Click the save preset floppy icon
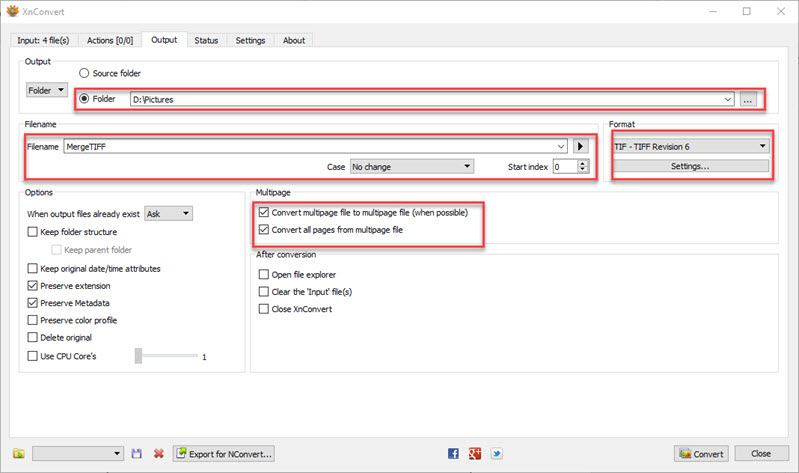Image resolution: width=799 pixels, height=473 pixels. click(x=137, y=454)
